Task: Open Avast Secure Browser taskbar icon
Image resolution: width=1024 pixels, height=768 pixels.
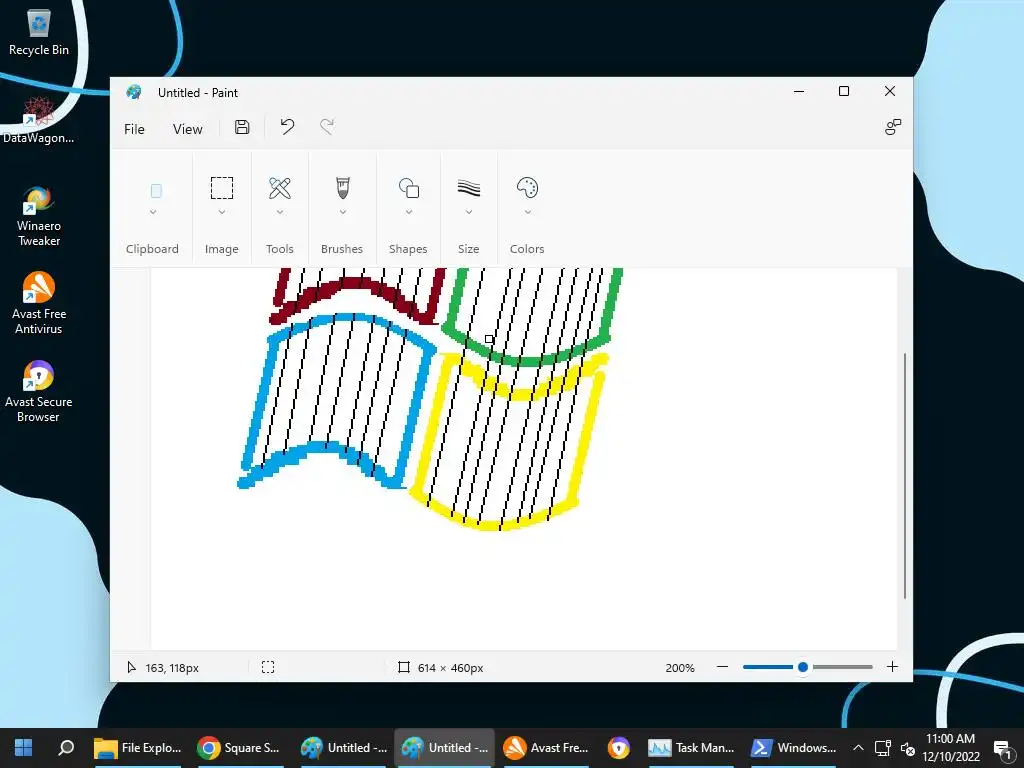Action: tap(618, 748)
